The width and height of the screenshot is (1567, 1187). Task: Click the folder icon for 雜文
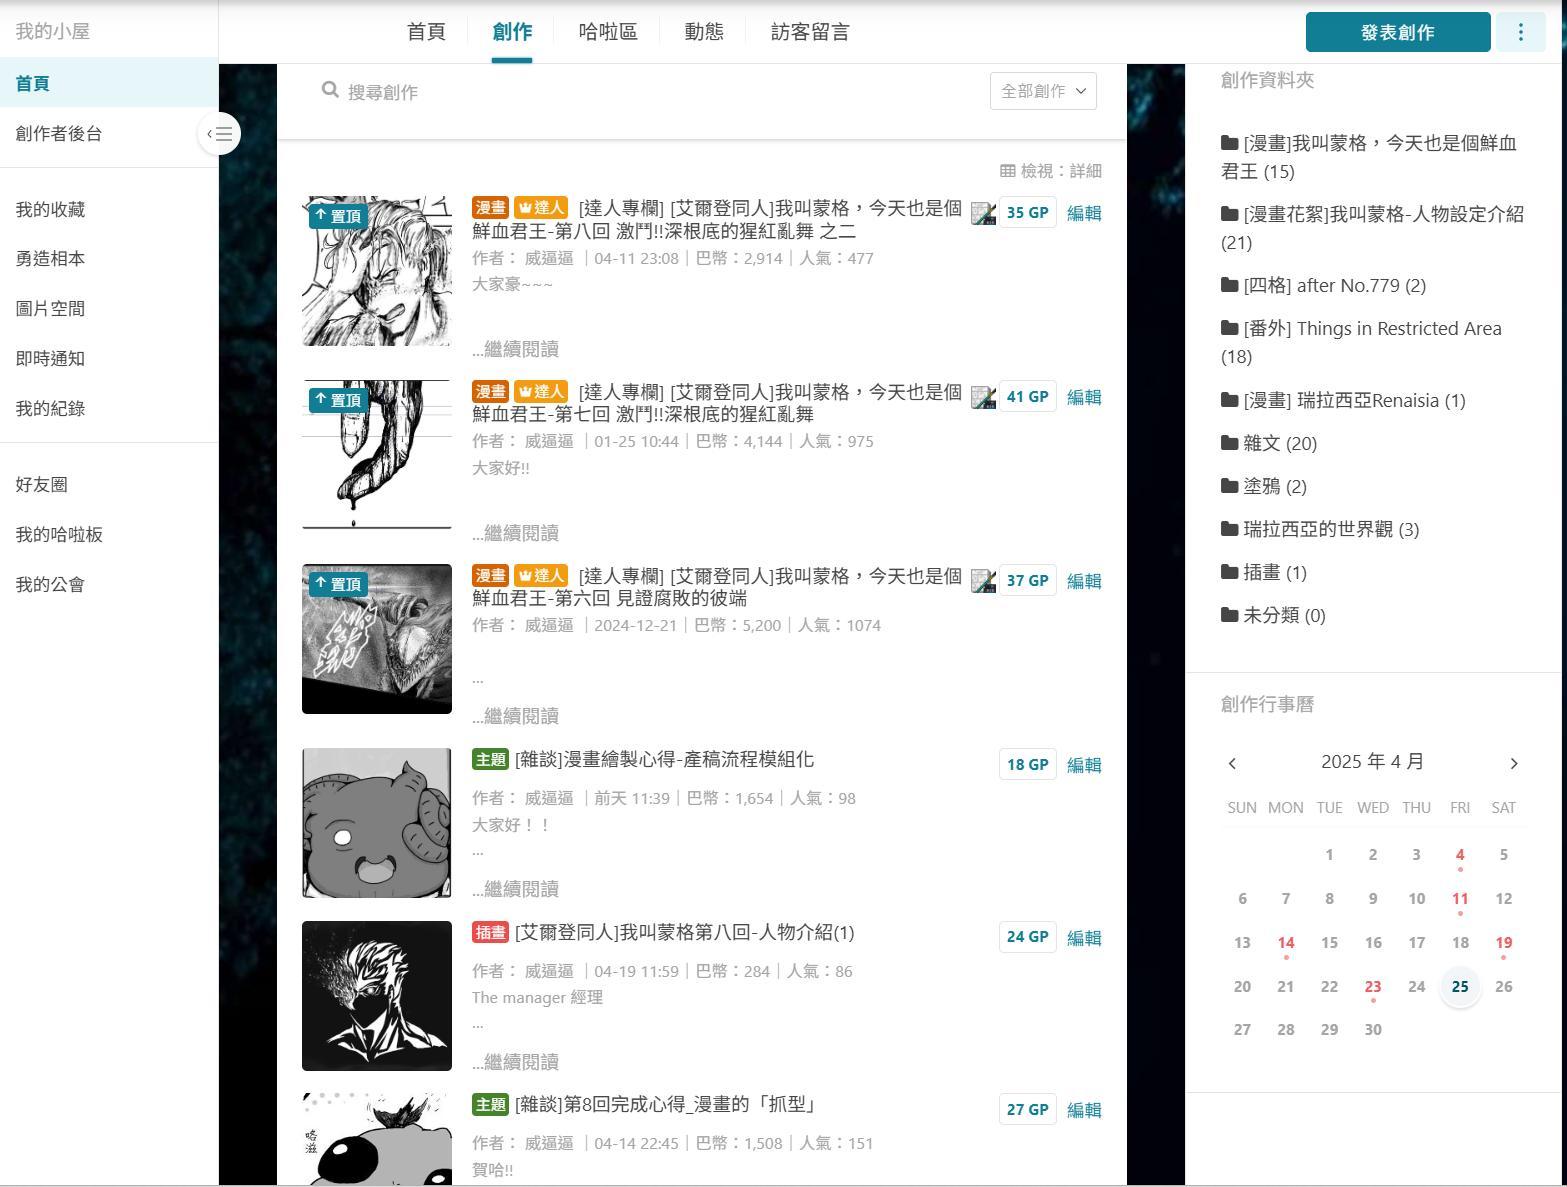pos(1229,442)
